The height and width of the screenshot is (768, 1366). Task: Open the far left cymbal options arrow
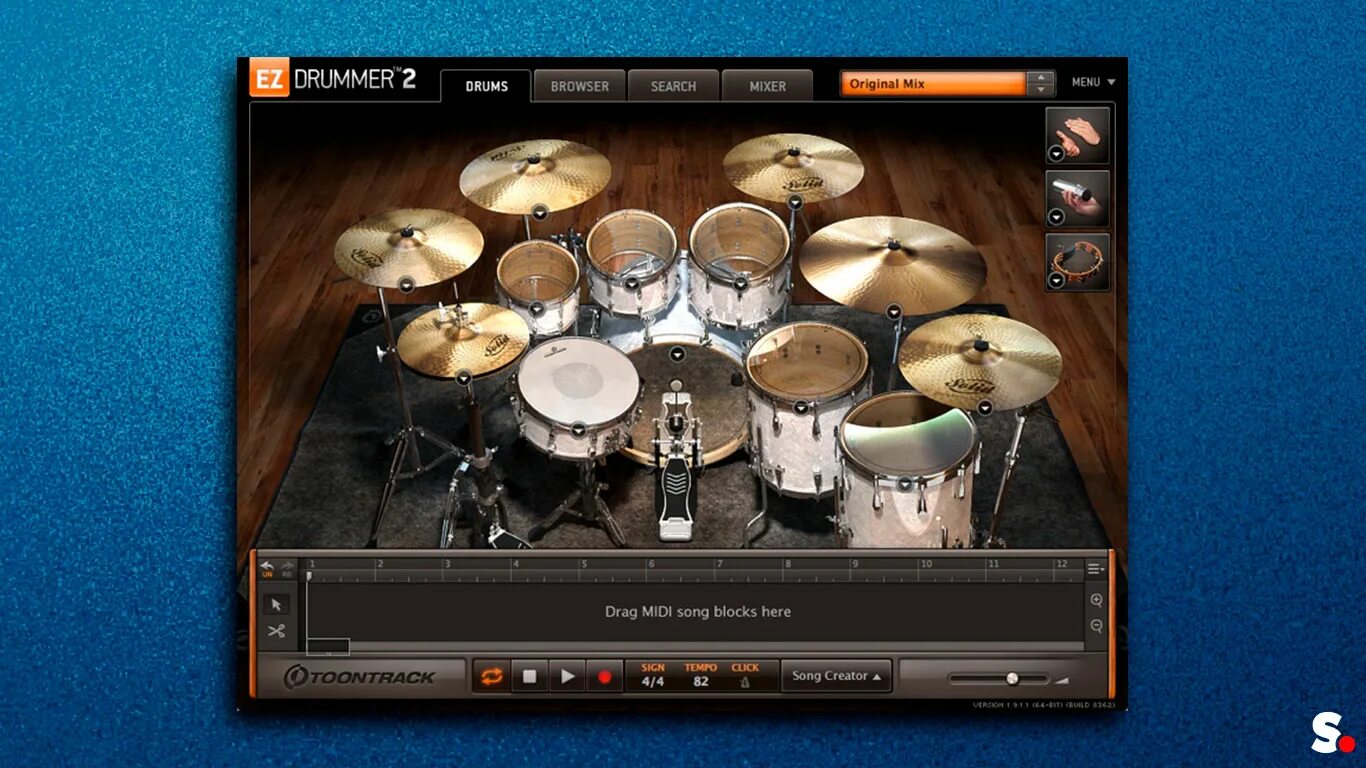tap(406, 284)
